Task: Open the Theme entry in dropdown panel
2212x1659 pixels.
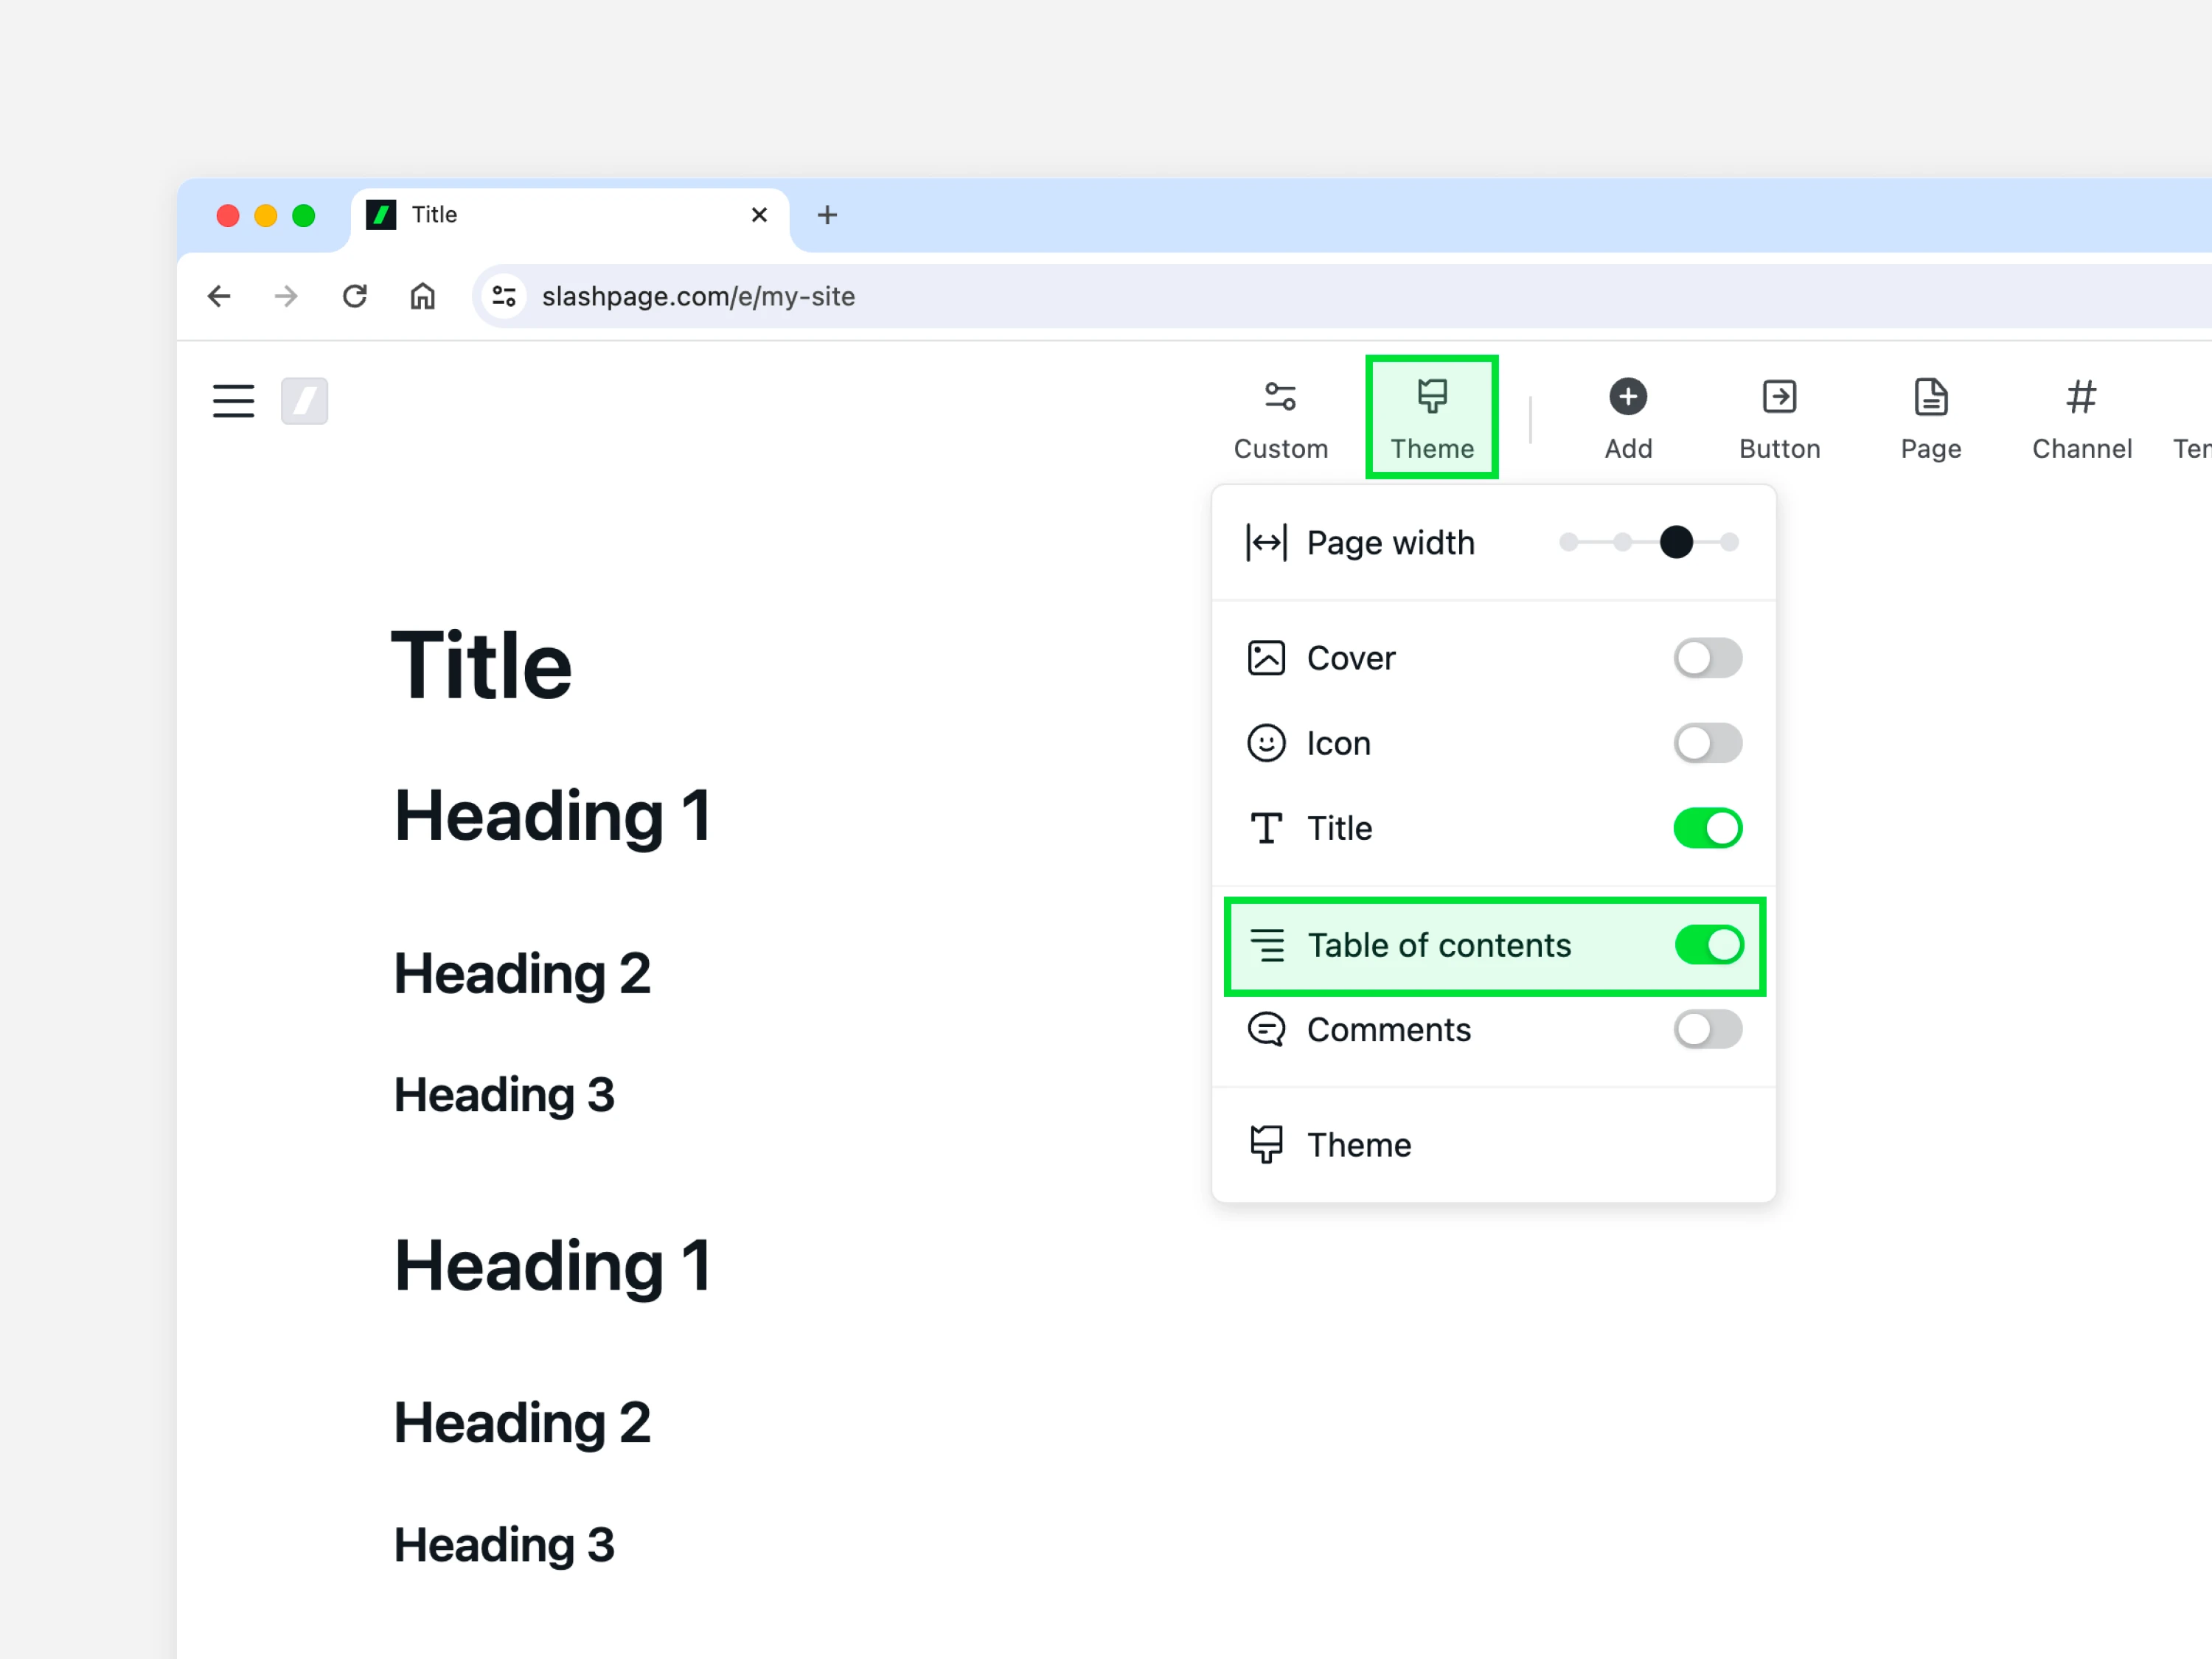Action: (1493, 1144)
